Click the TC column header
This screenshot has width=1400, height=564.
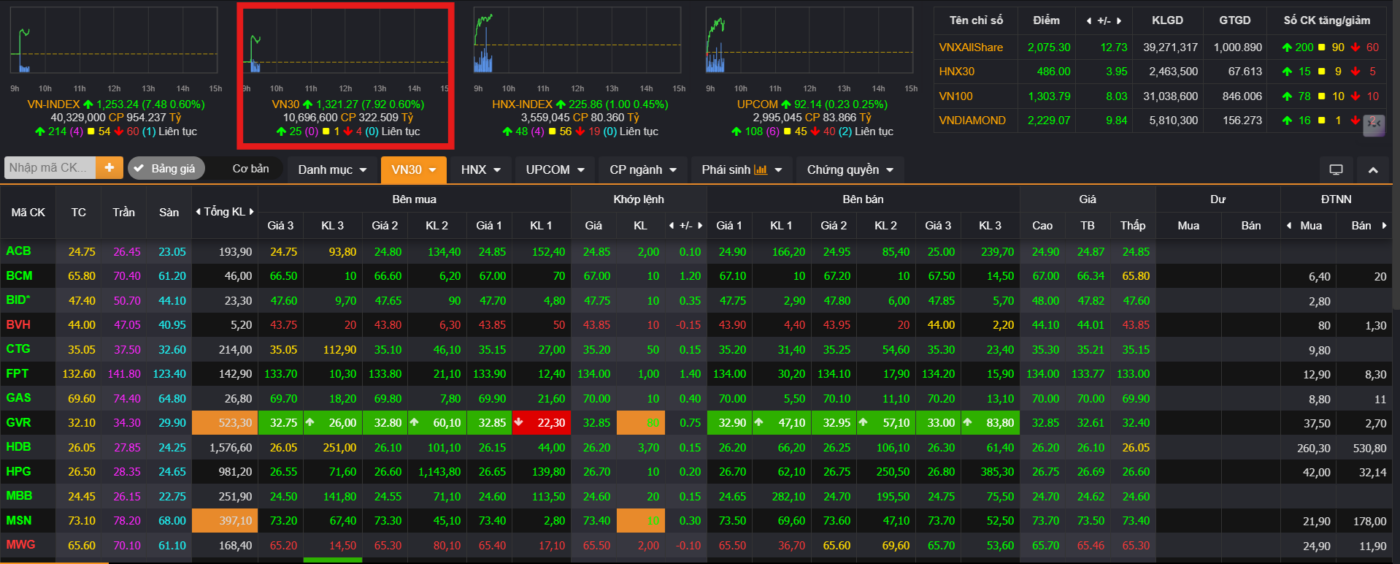point(79,212)
